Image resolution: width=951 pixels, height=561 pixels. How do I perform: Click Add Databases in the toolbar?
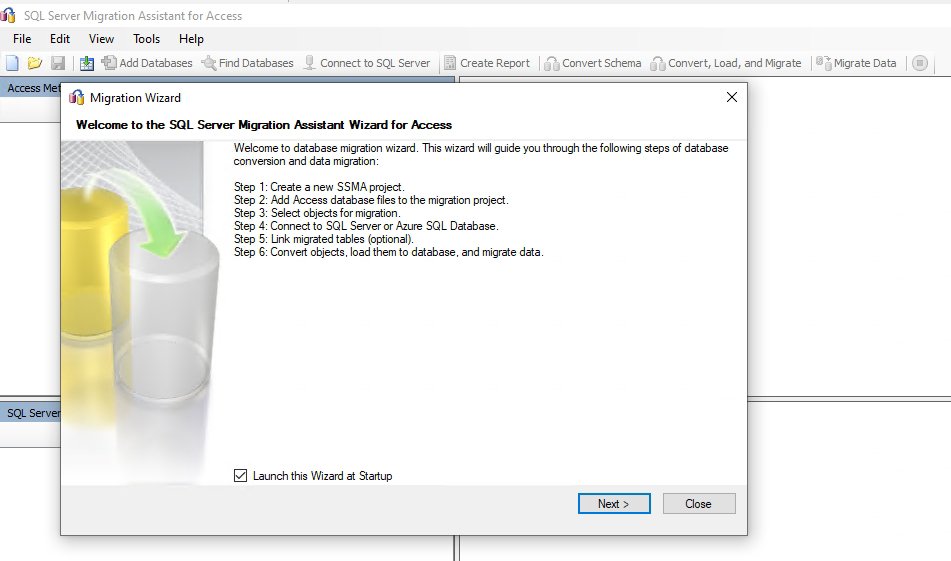coord(147,63)
